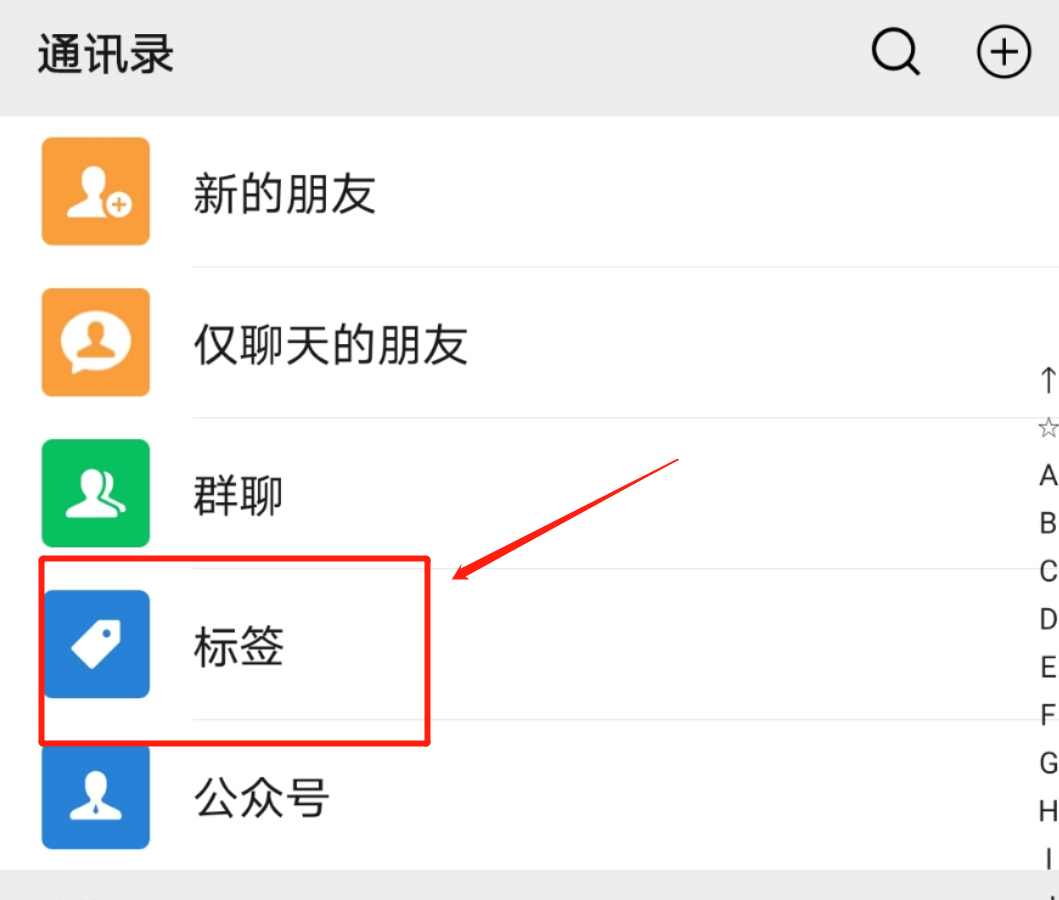Select the 新的朋友 entry
The width and height of the screenshot is (1059, 900).
(530, 191)
